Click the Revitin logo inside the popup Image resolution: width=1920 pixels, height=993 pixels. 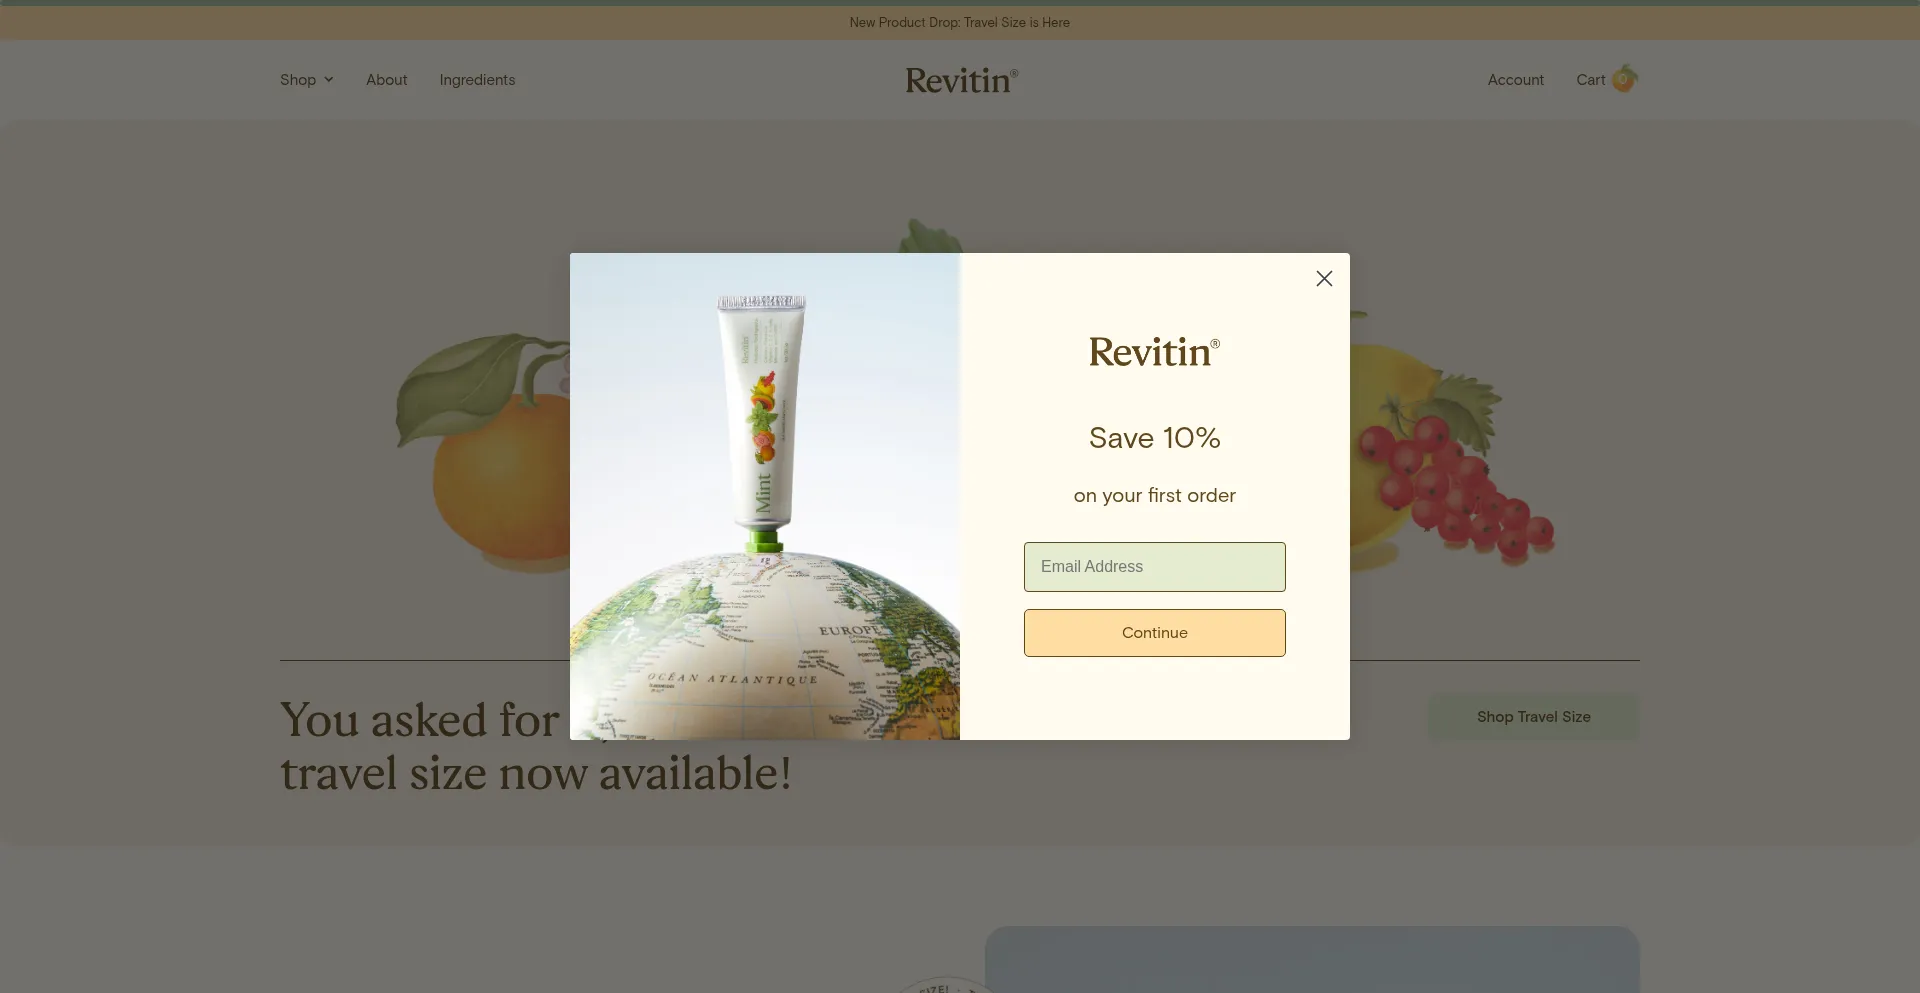click(x=1154, y=352)
